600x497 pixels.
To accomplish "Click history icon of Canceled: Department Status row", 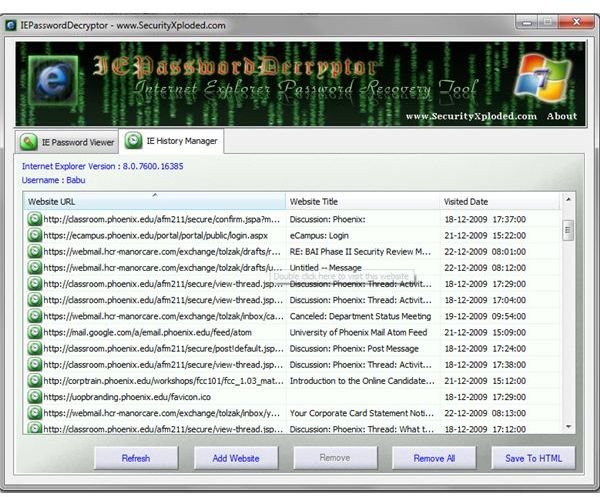I will tap(34, 316).
